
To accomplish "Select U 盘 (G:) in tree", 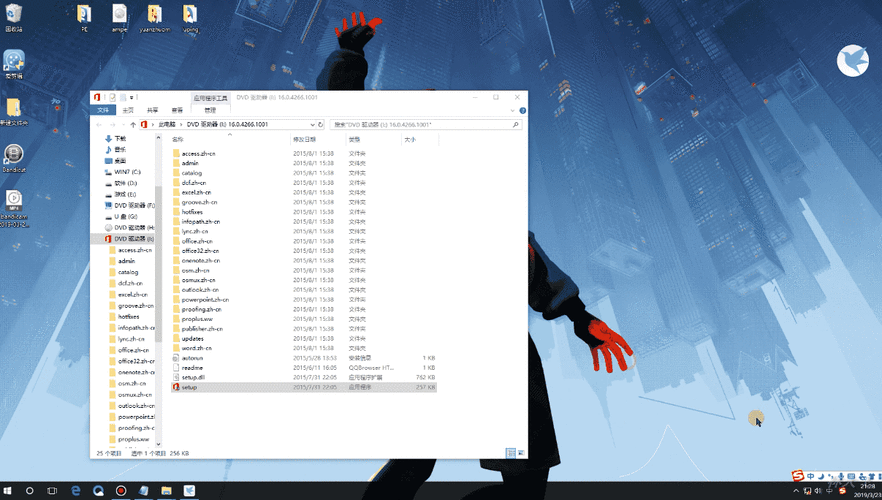I will (x=125, y=217).
